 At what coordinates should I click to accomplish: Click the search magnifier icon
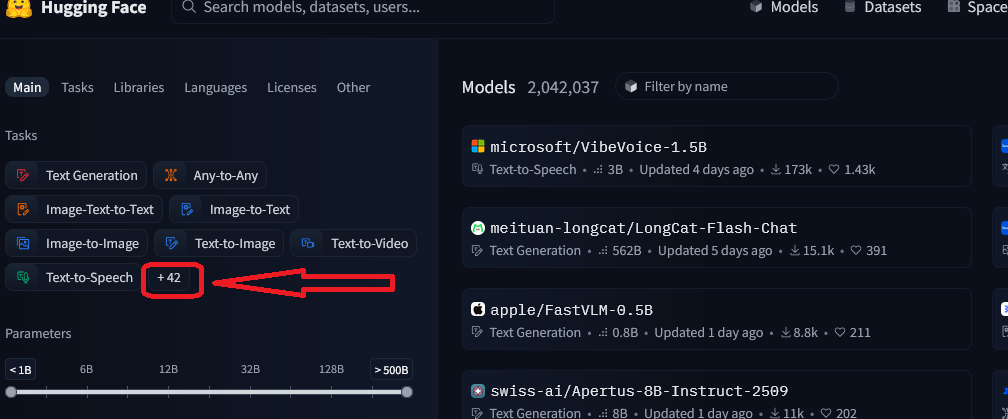pos(188,7)
